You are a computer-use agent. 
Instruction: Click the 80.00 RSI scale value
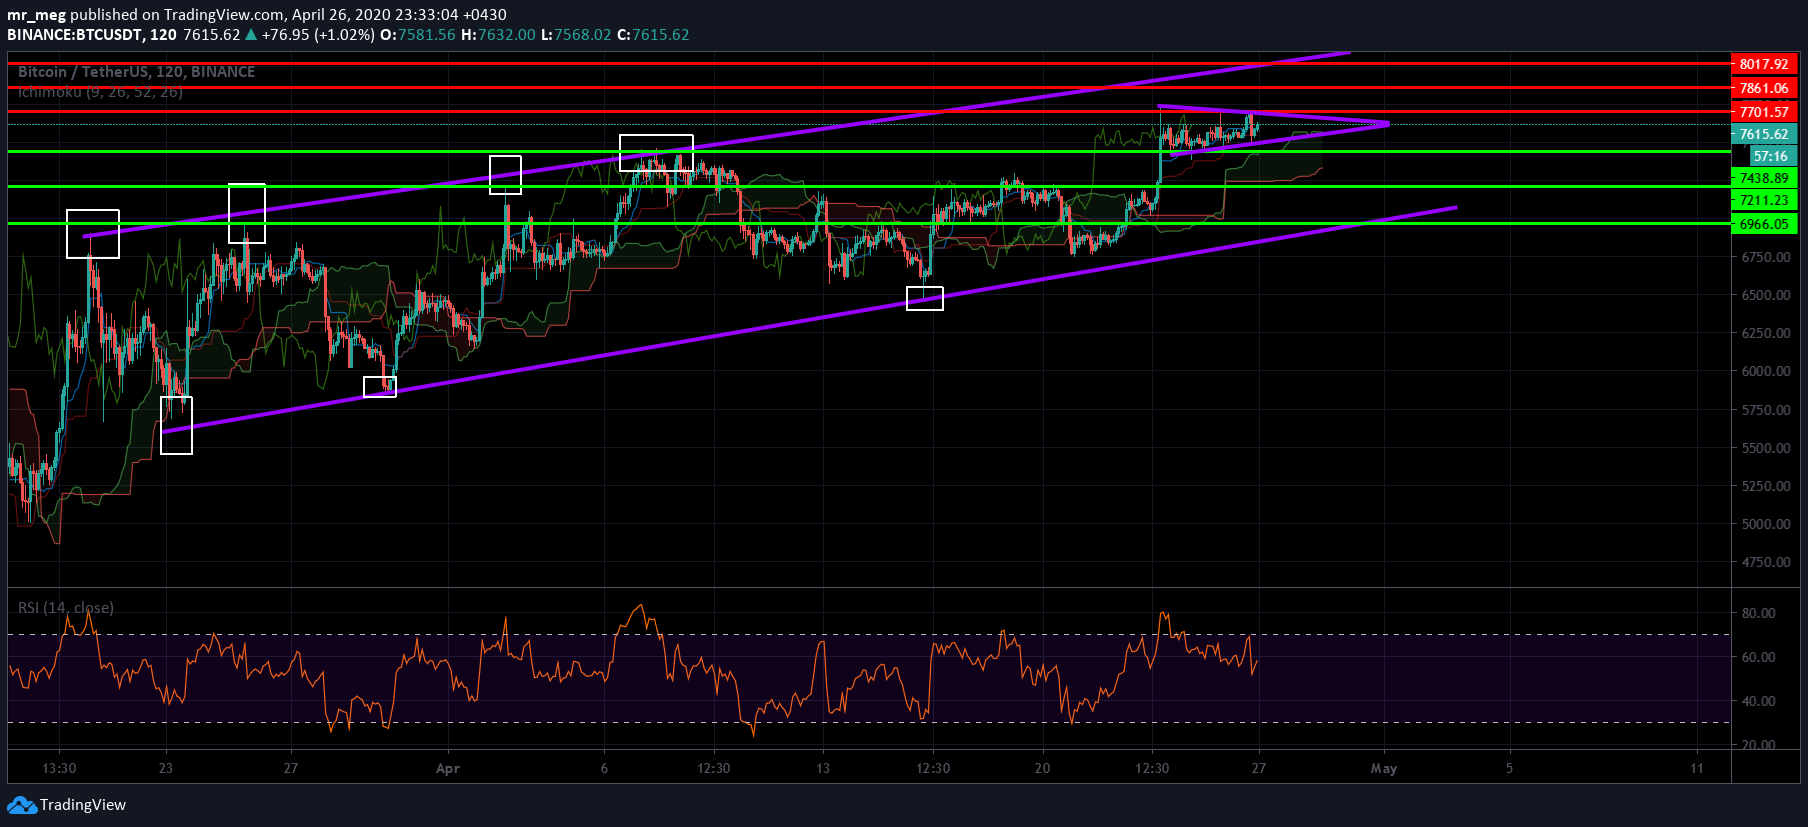pos(1759,613)
